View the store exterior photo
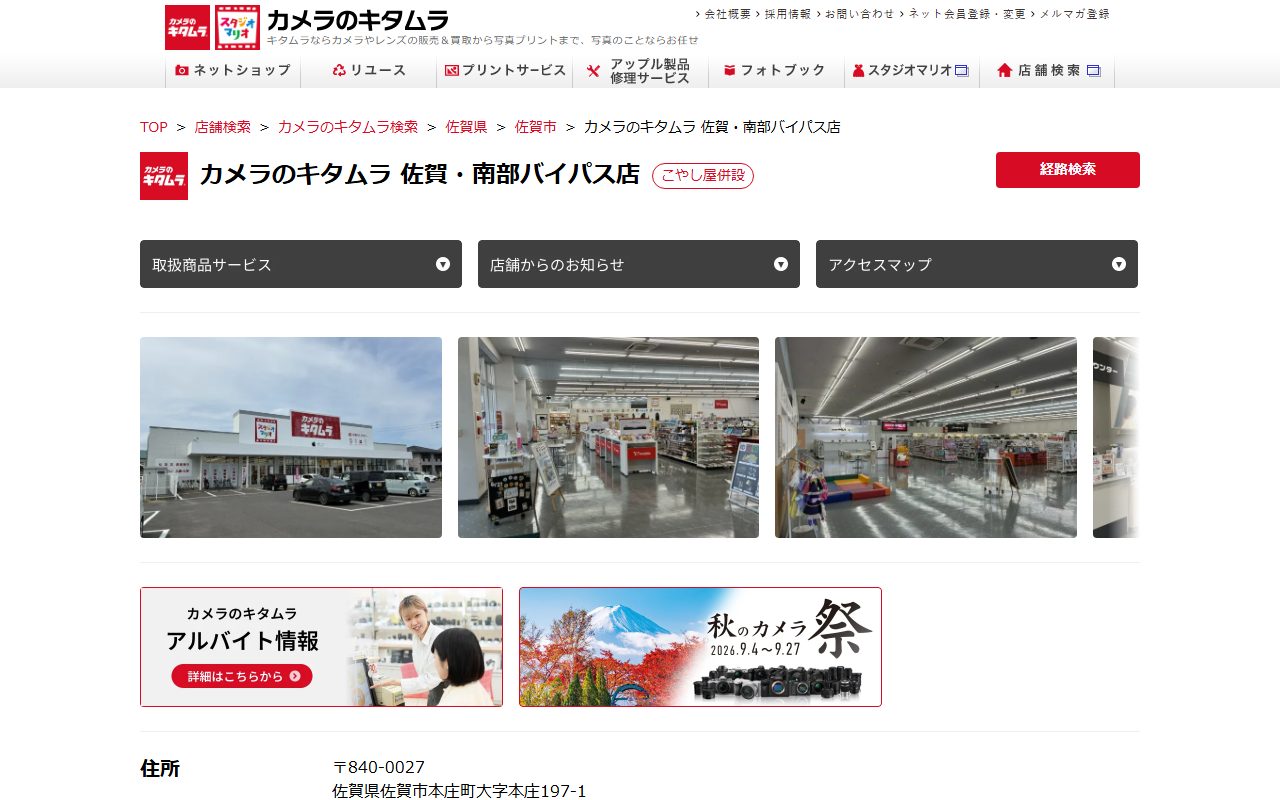1280x800 pixels. (x=291, y=437)
